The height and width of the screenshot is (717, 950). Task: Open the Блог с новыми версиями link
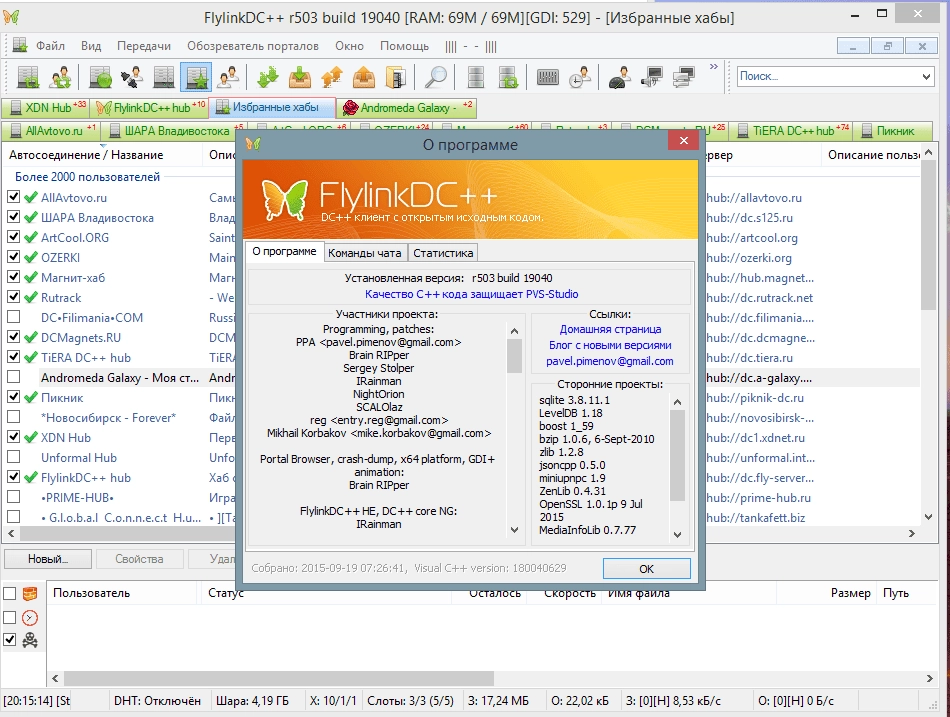click(x=610, y=345)
